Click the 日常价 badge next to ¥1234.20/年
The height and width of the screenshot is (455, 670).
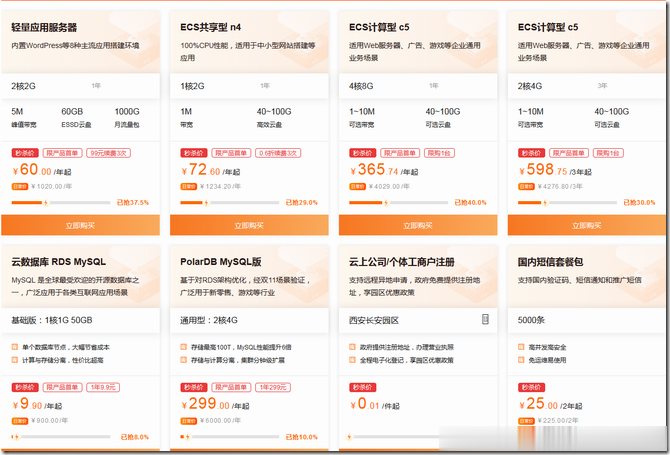tap(188, 186)
